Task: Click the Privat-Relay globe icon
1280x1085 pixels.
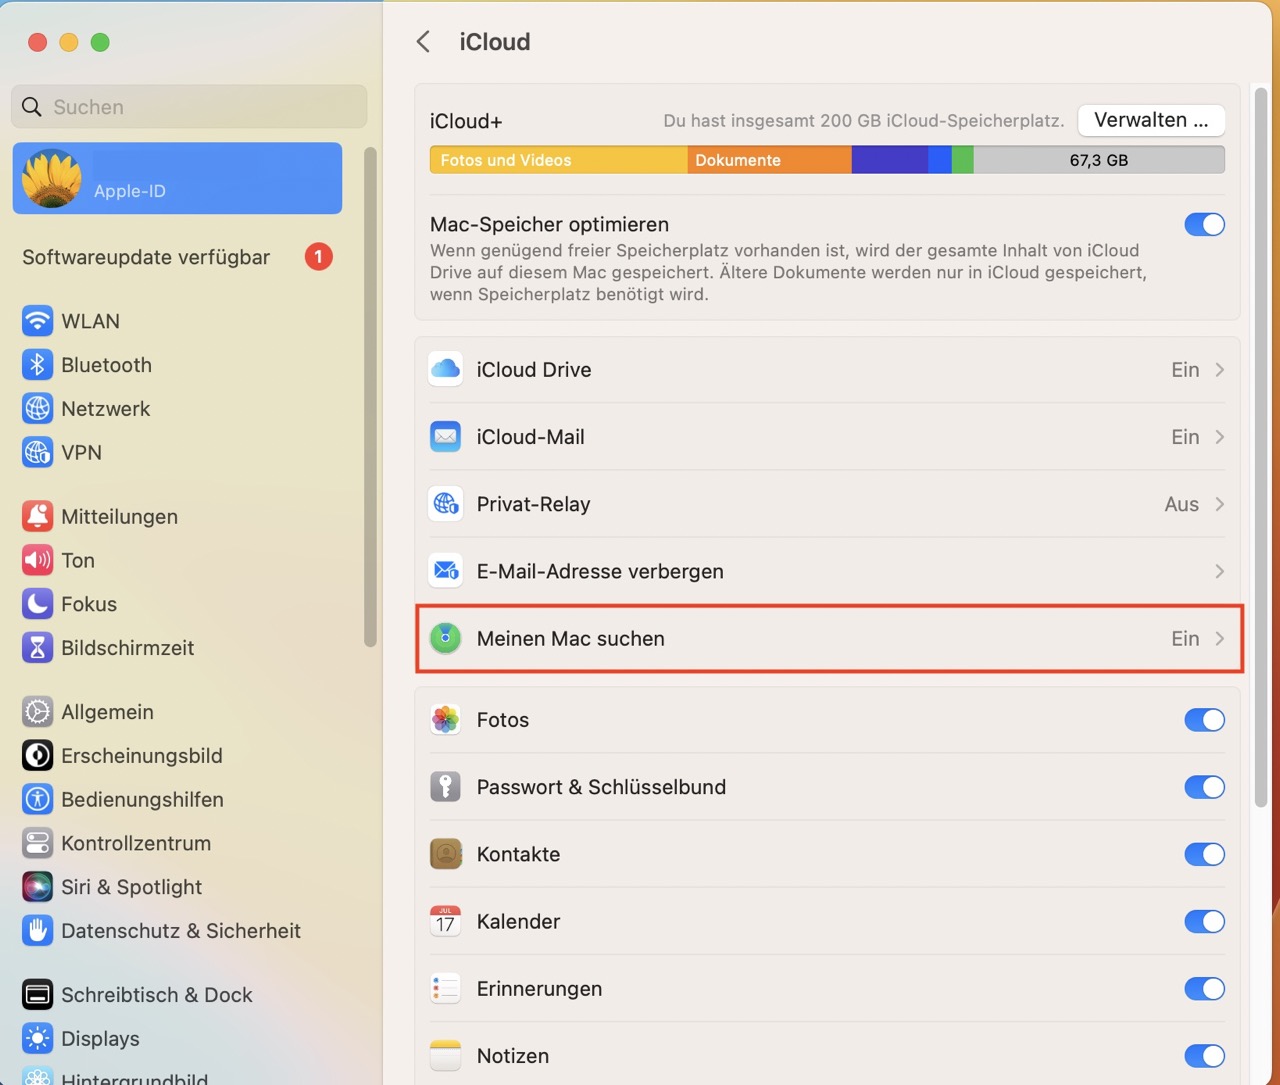Action: coord(445,504)
